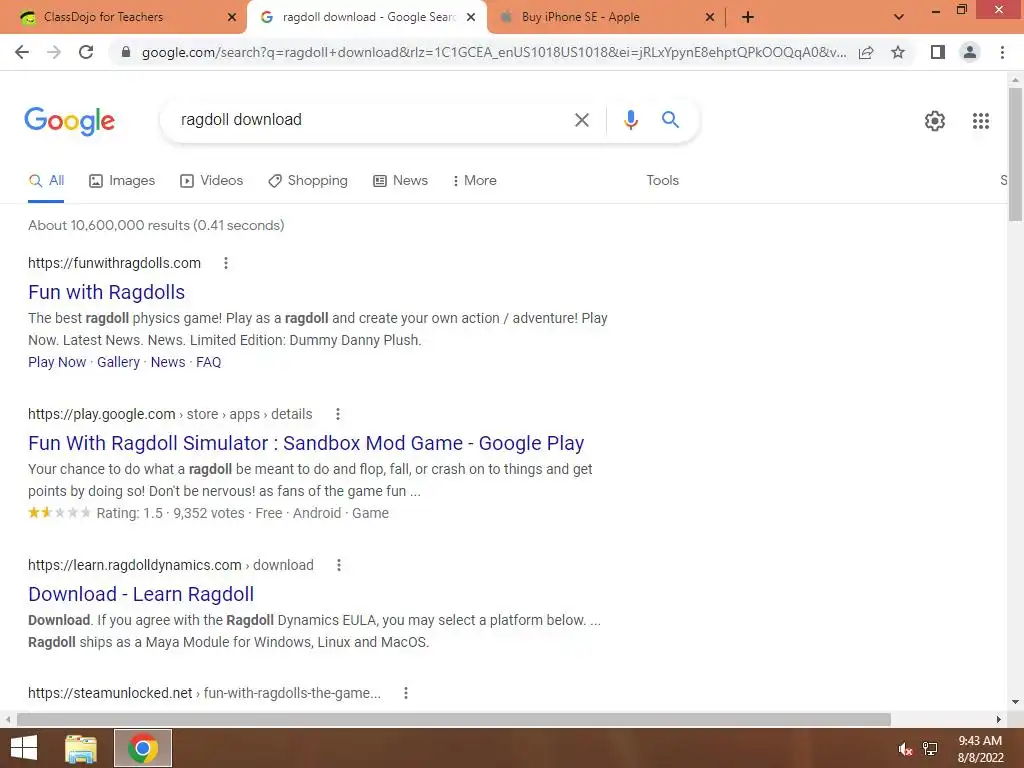Open a new tab with the plus button
This screenshot has width=1024, height=768.
(748, 17)
